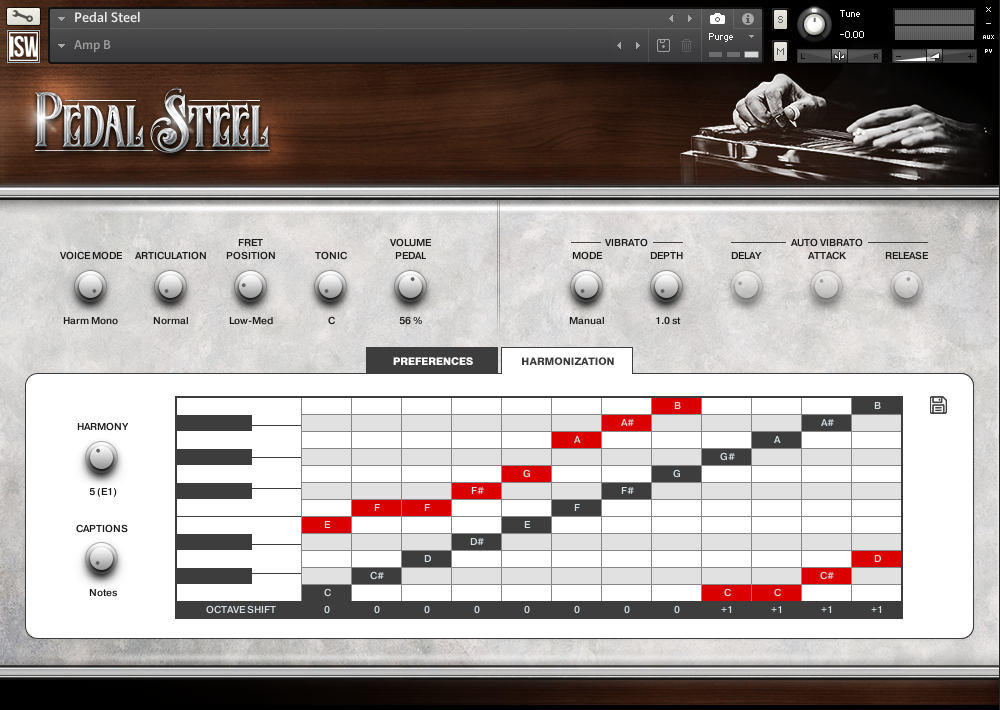This screenshot has height=710, width=1000.
Task: Enable Solo on the instrument
Action: click(x=779, y=19)
